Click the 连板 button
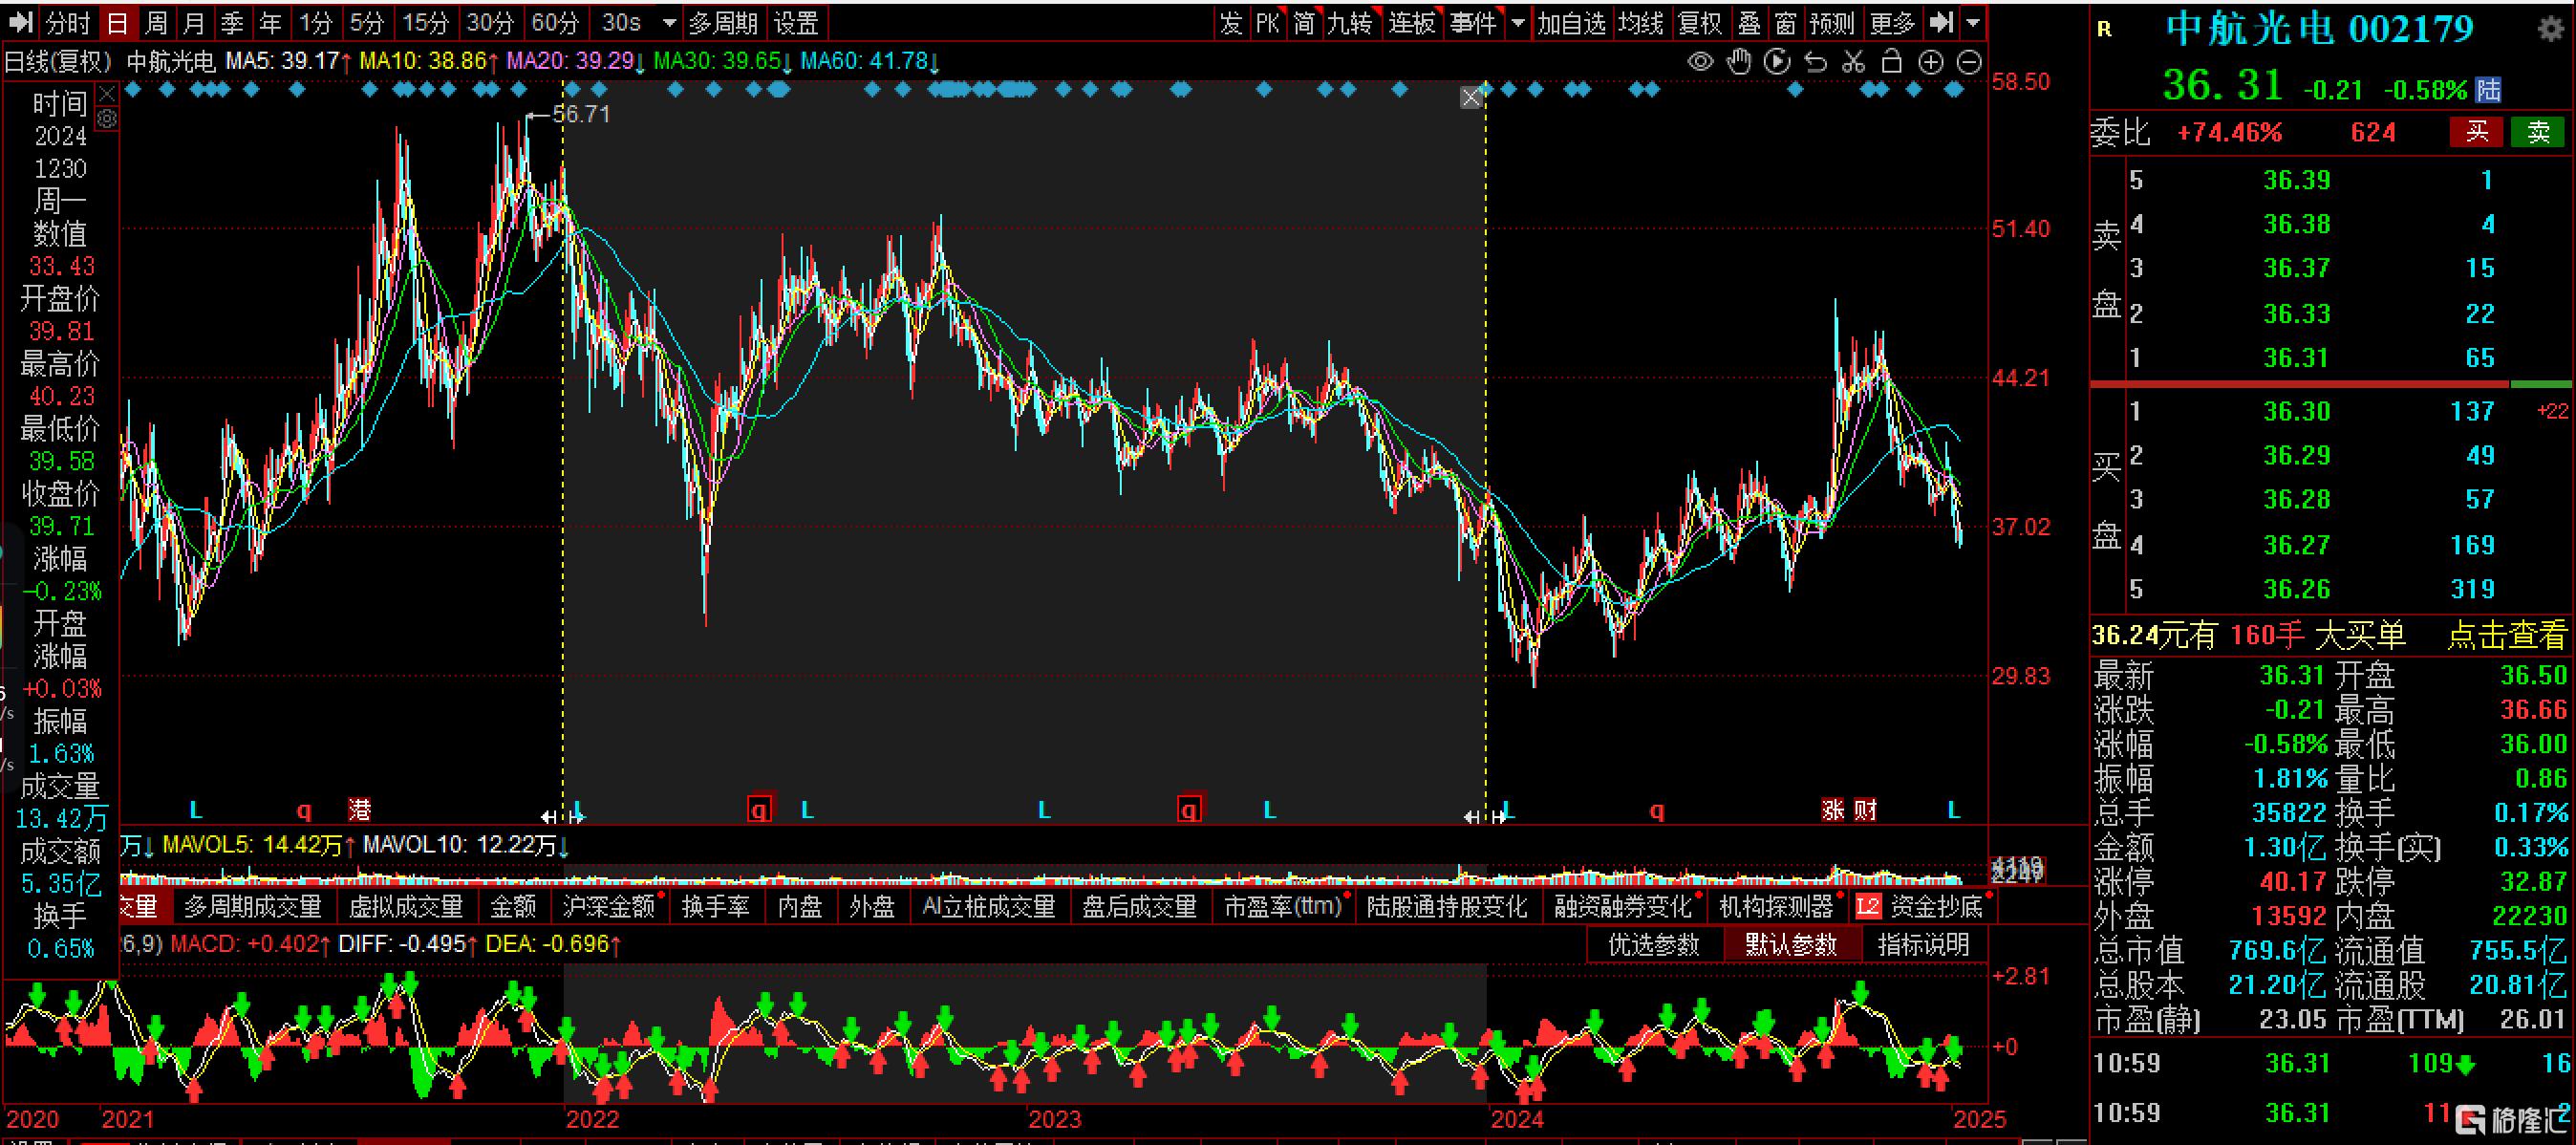Image resolution: width=2576 pixels, height=1145 pixels. pos(1411,22)
